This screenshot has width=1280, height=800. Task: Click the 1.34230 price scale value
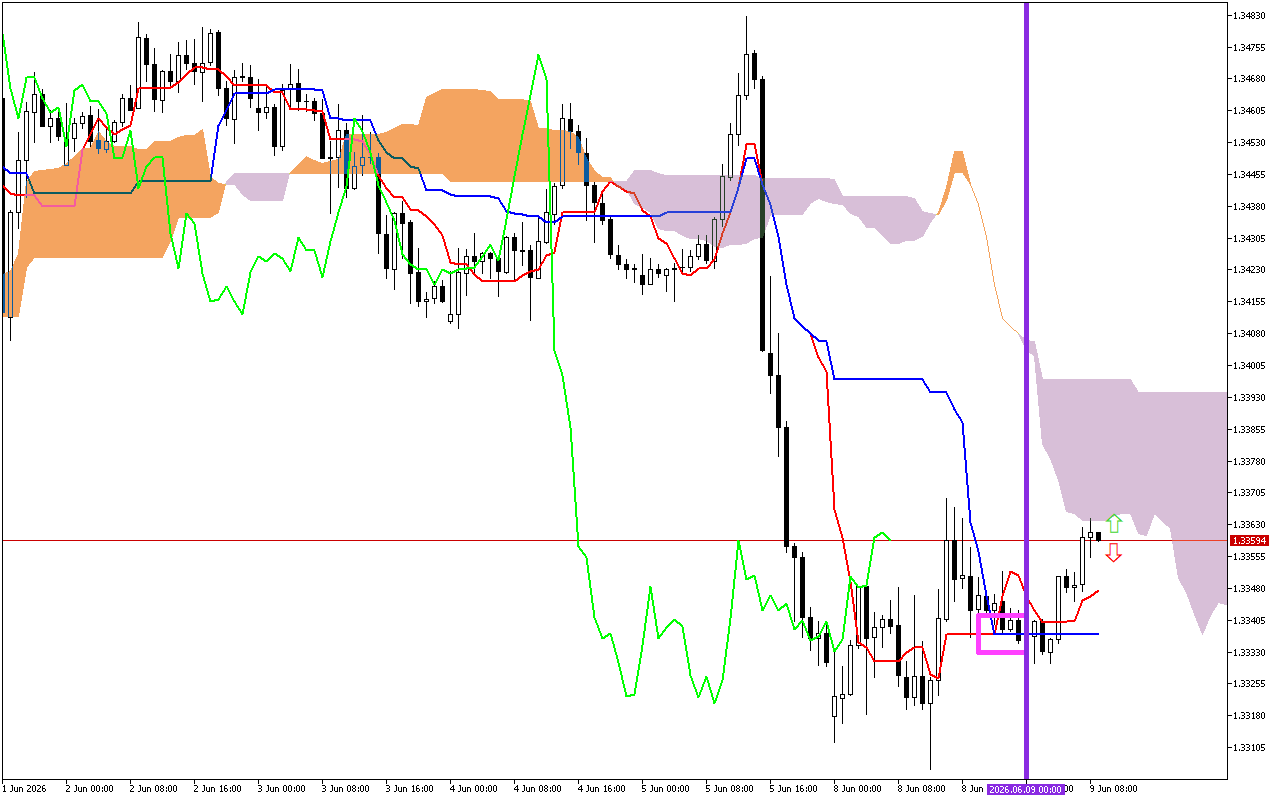click(1250, 270)
